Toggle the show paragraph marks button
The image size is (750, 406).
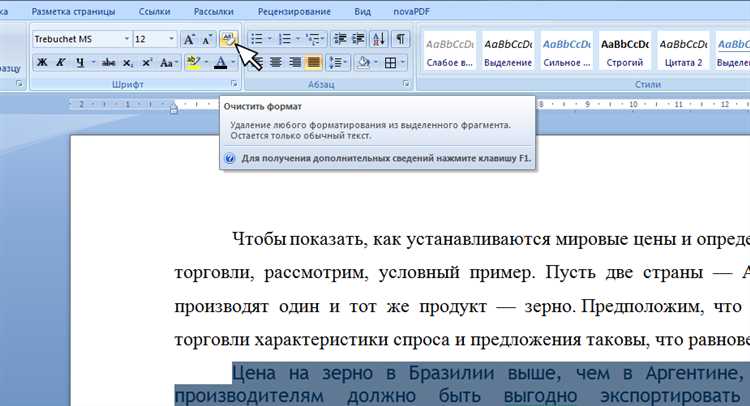point(400,39)
